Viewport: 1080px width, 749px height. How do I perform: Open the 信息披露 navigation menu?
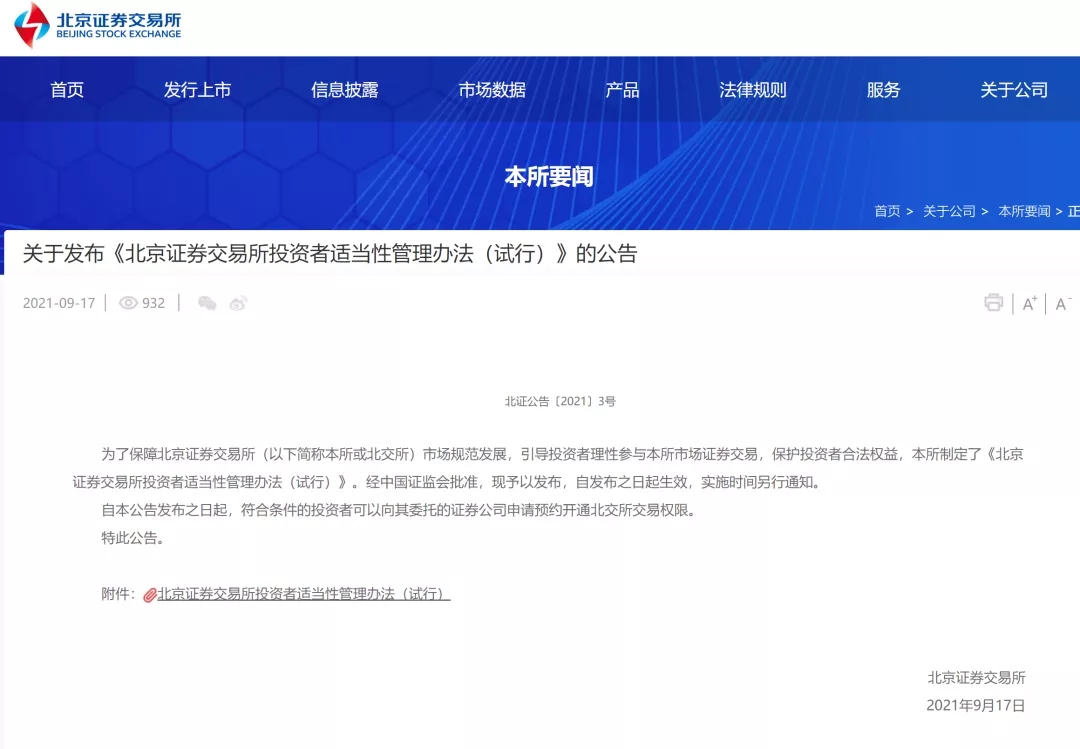[x=344, y=90]
